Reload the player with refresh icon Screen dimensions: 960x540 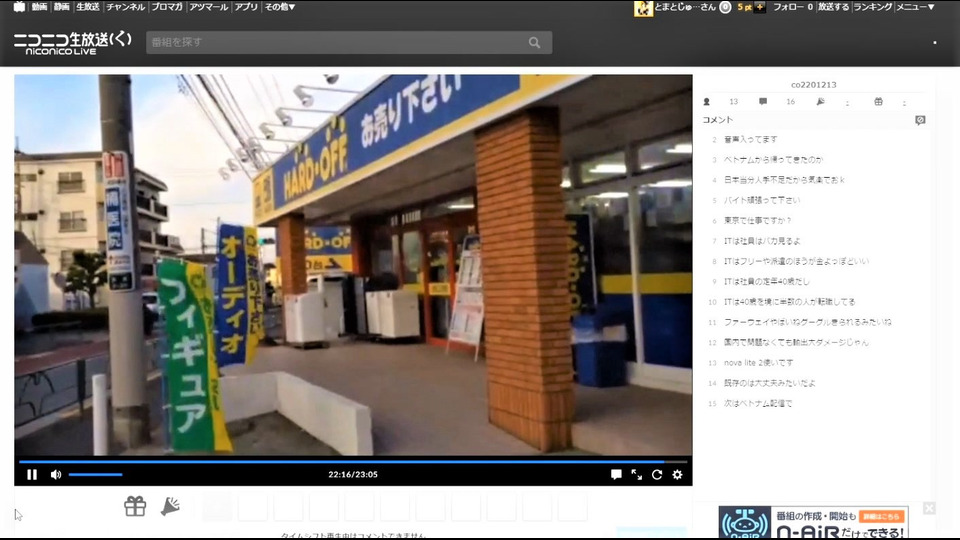point(657,474)
